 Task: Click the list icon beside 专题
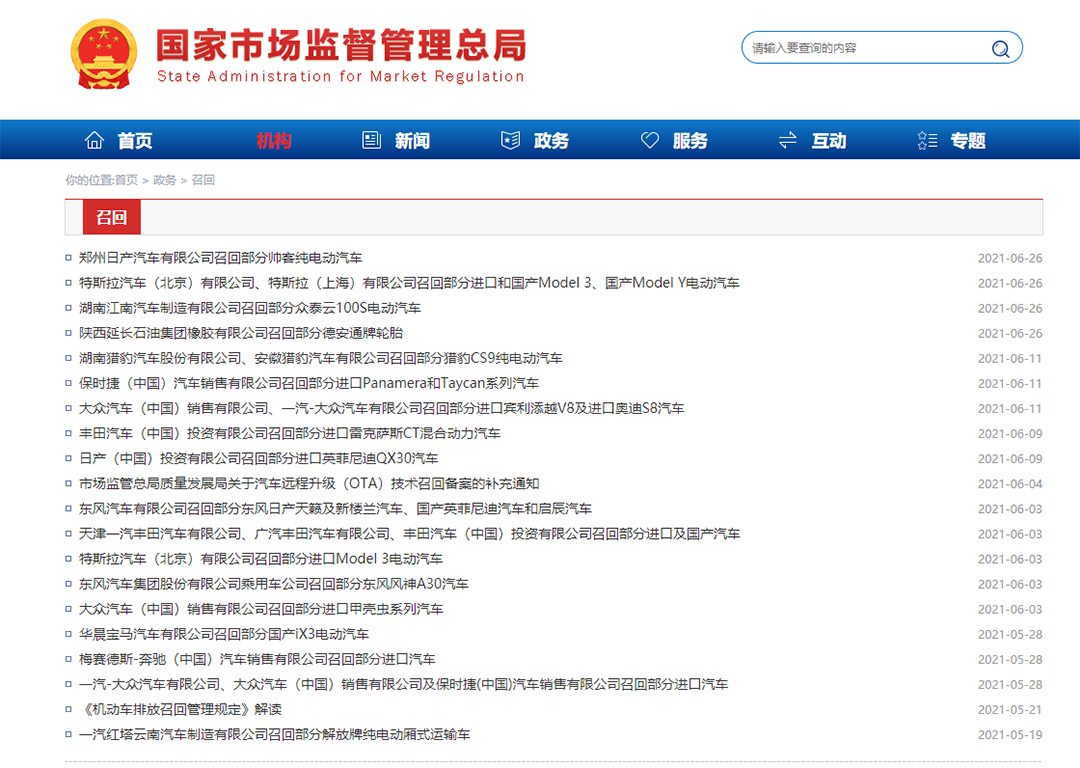(x=927, y=141)
